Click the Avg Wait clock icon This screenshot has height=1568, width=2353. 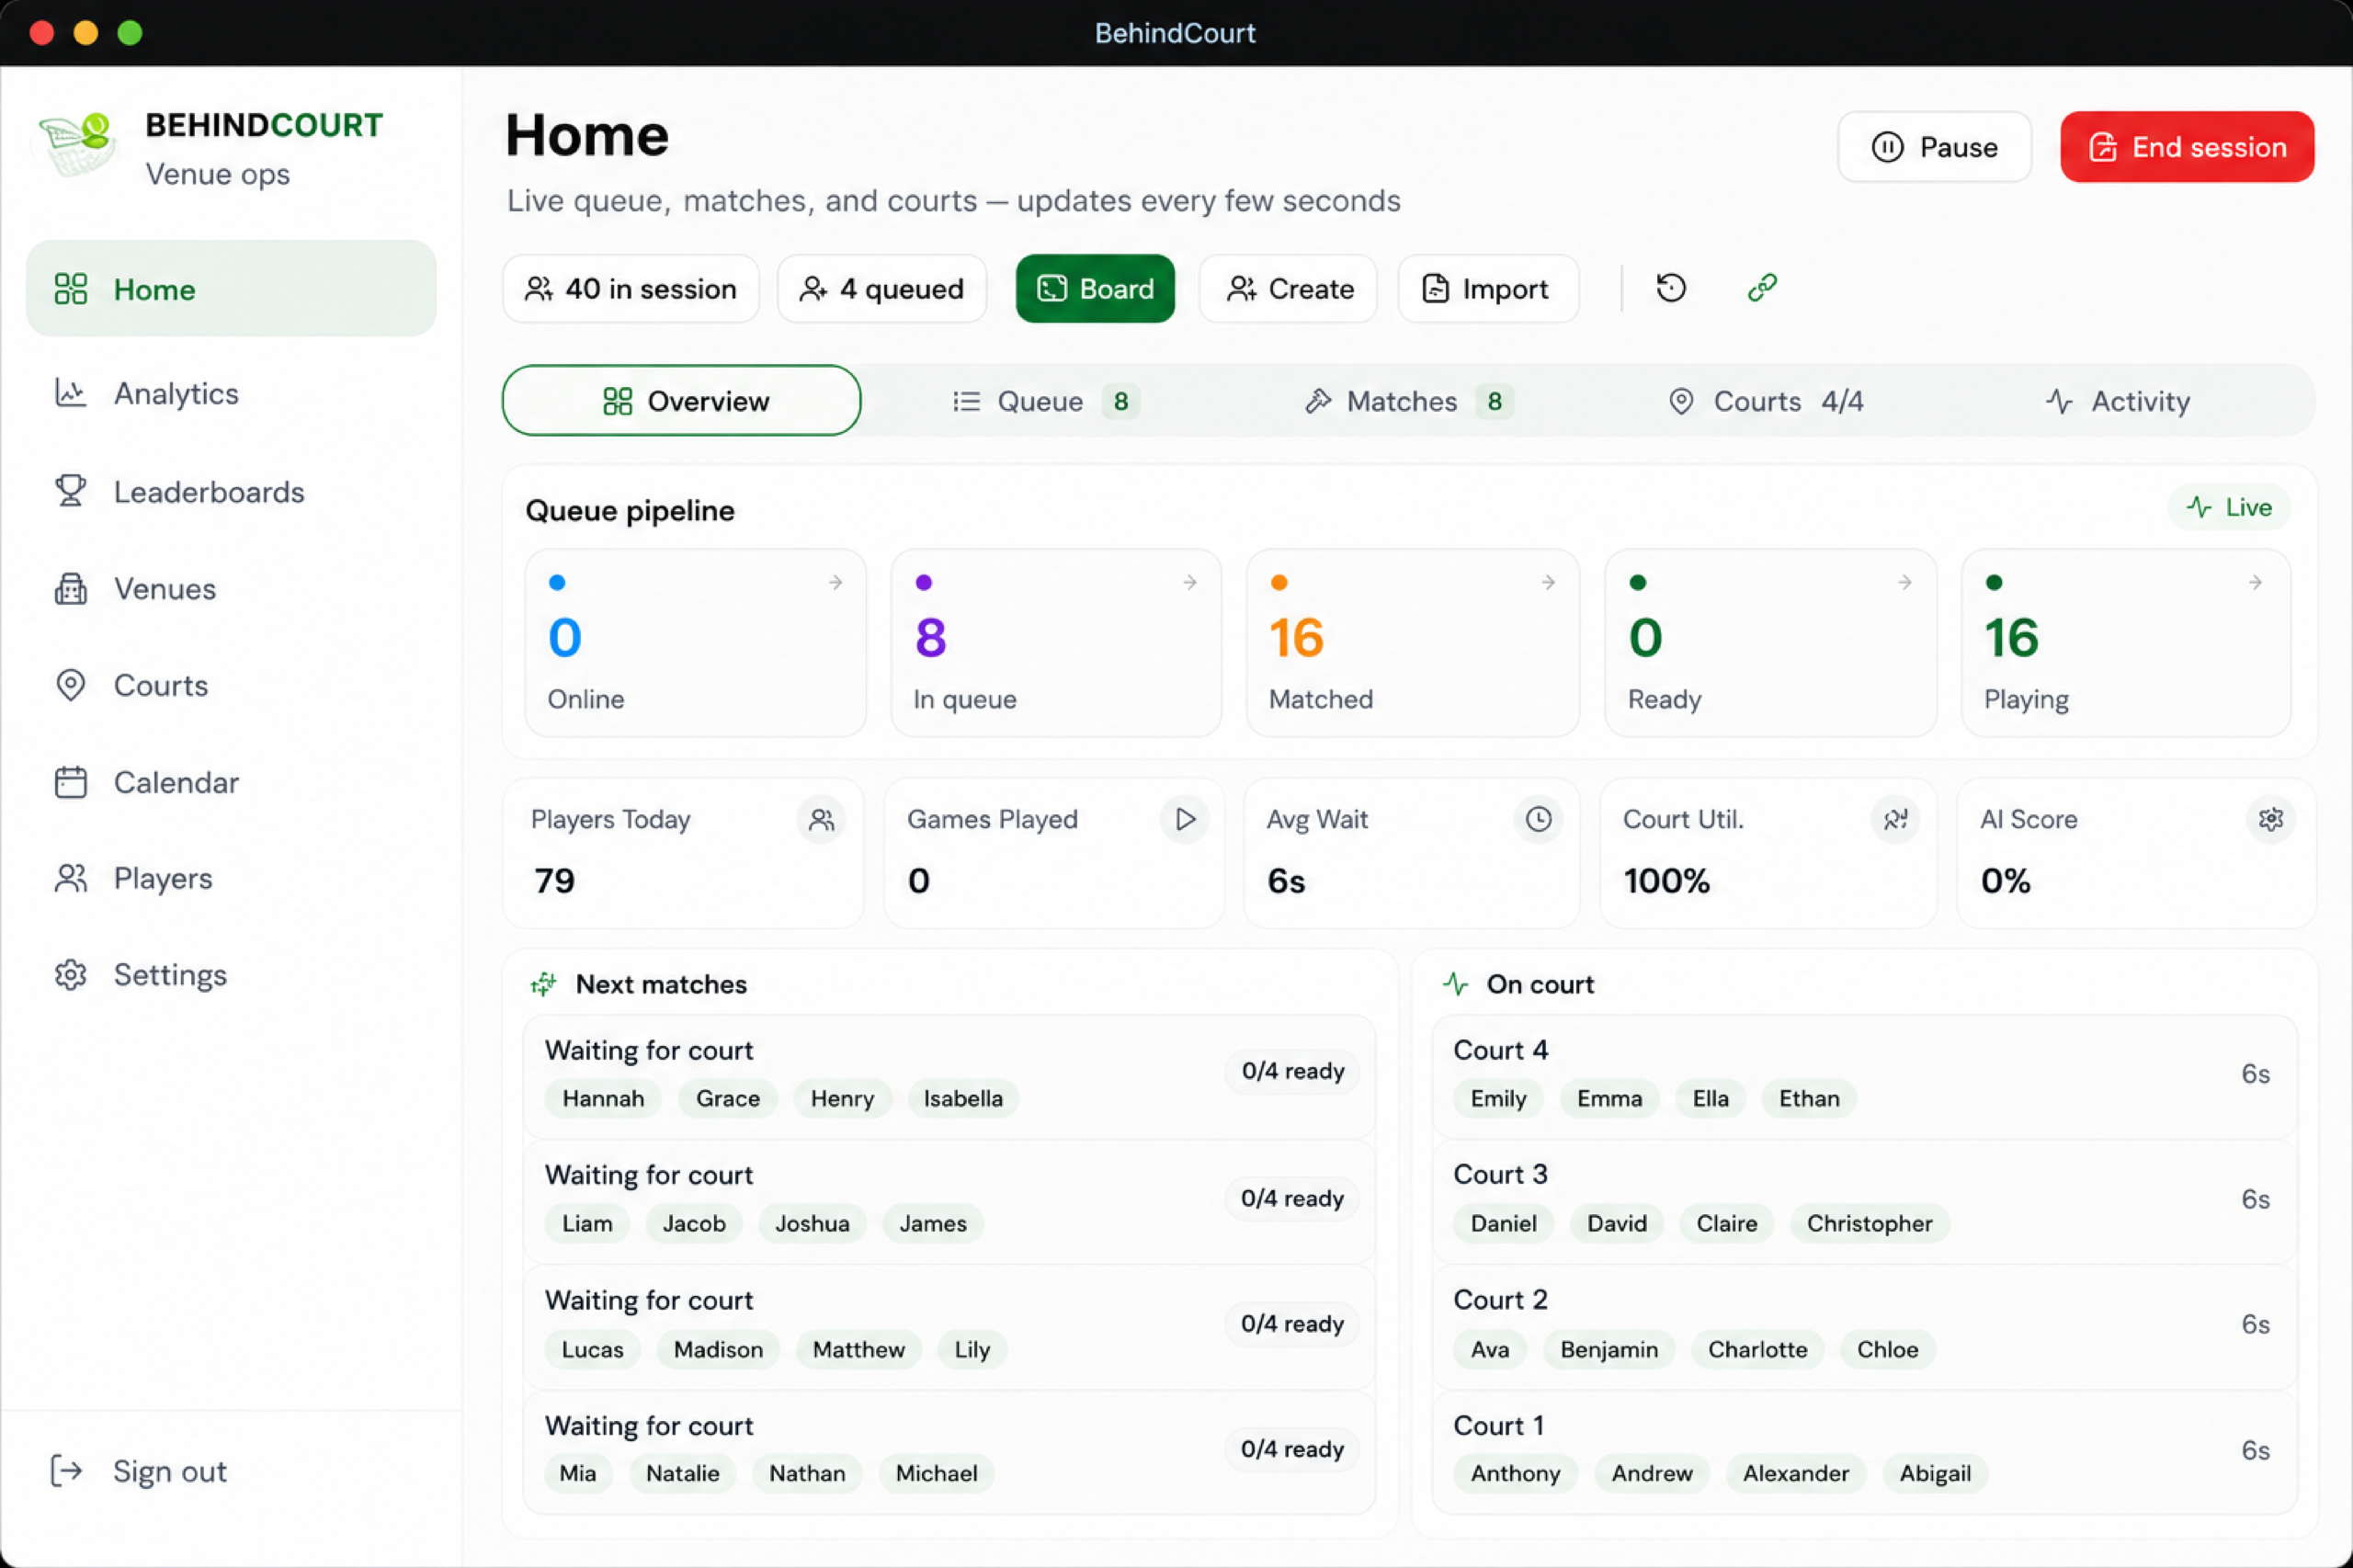(x=1538, y=820)
